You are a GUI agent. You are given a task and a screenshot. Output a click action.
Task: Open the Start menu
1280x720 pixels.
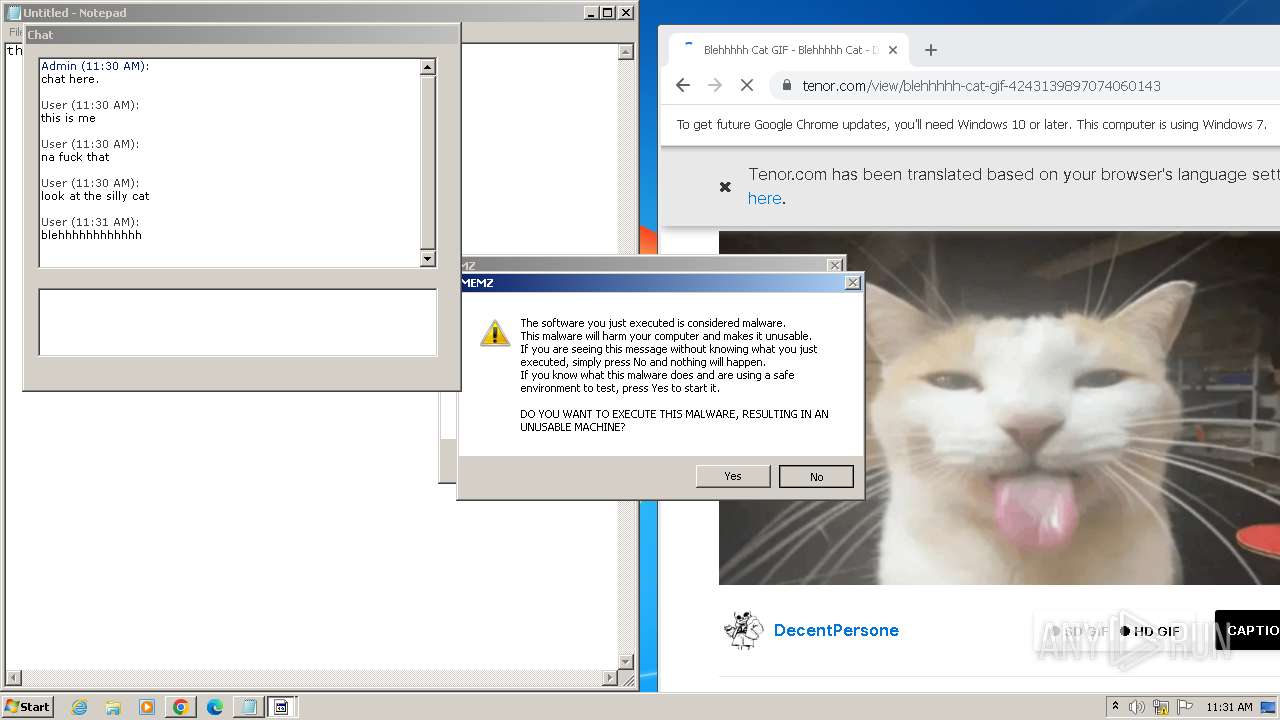[x=28, y=707]
